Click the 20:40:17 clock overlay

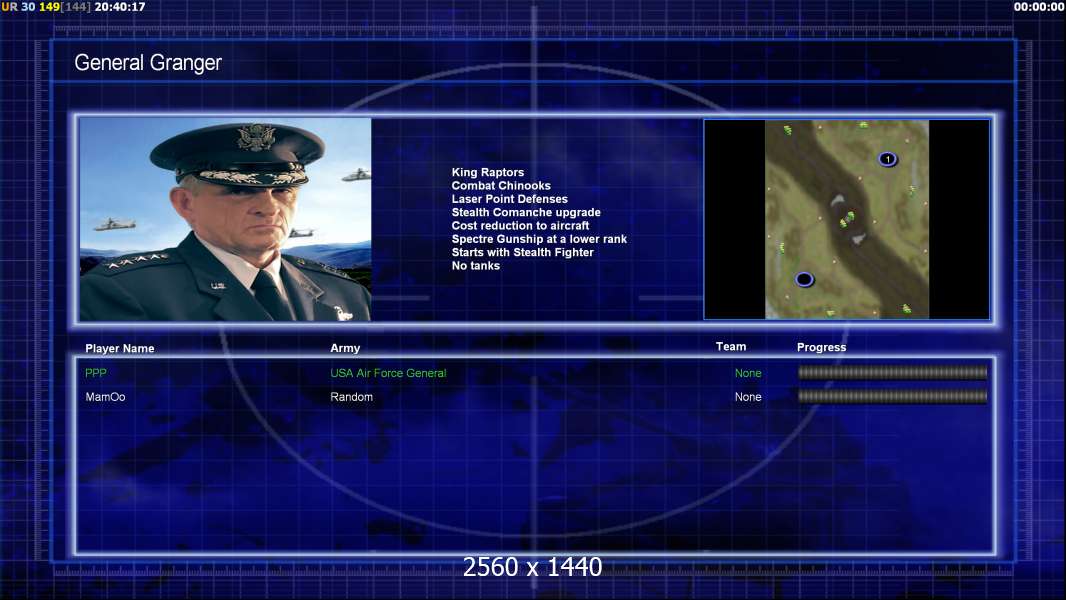[120, 7]
